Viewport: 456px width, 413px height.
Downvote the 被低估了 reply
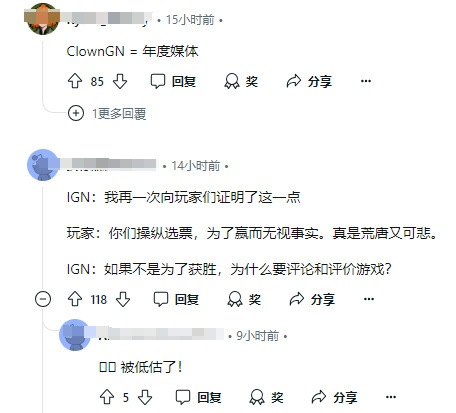(145, 397)
